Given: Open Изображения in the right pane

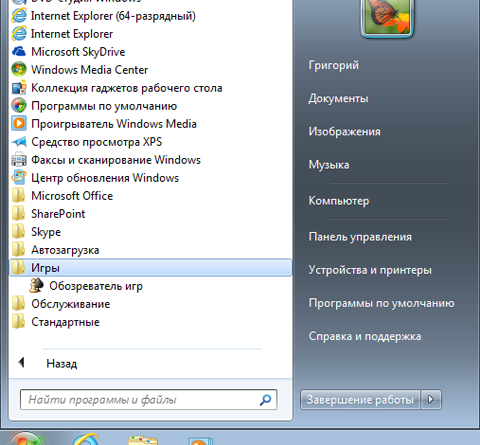Looking at the screenshot, I should (344, 131).
